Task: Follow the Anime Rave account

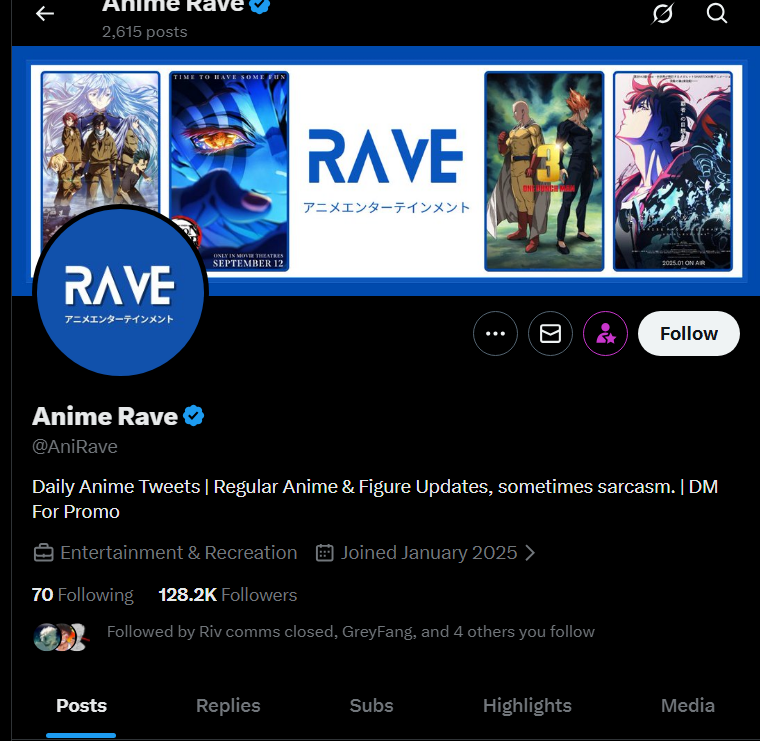Action: tap(689, 333)
